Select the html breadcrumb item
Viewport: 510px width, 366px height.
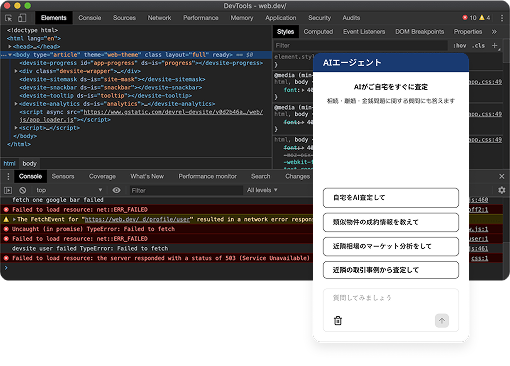(x=9, y=164)
